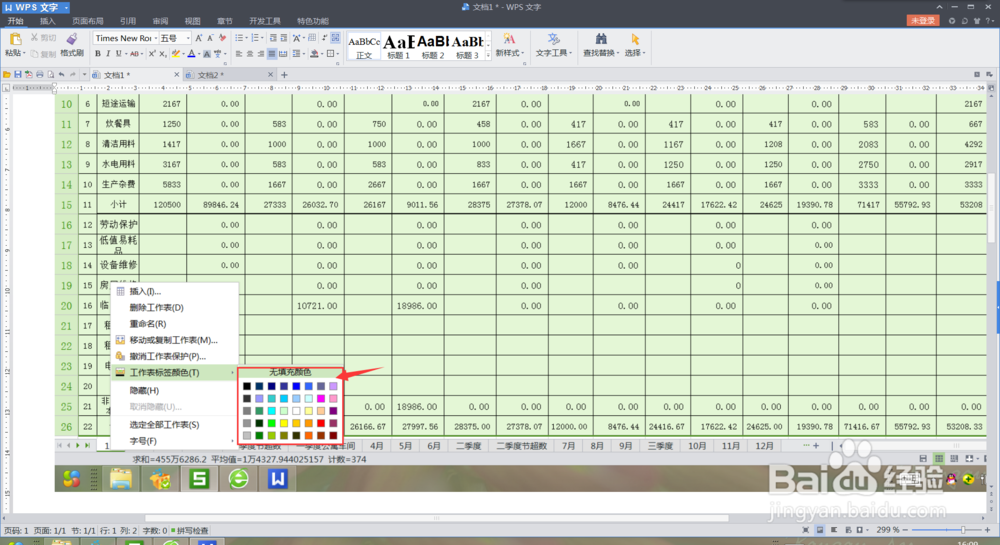Open the 开始 ribbon tab
The height and width of the screenshot is (545, 1000).
[x=15, y=21]
